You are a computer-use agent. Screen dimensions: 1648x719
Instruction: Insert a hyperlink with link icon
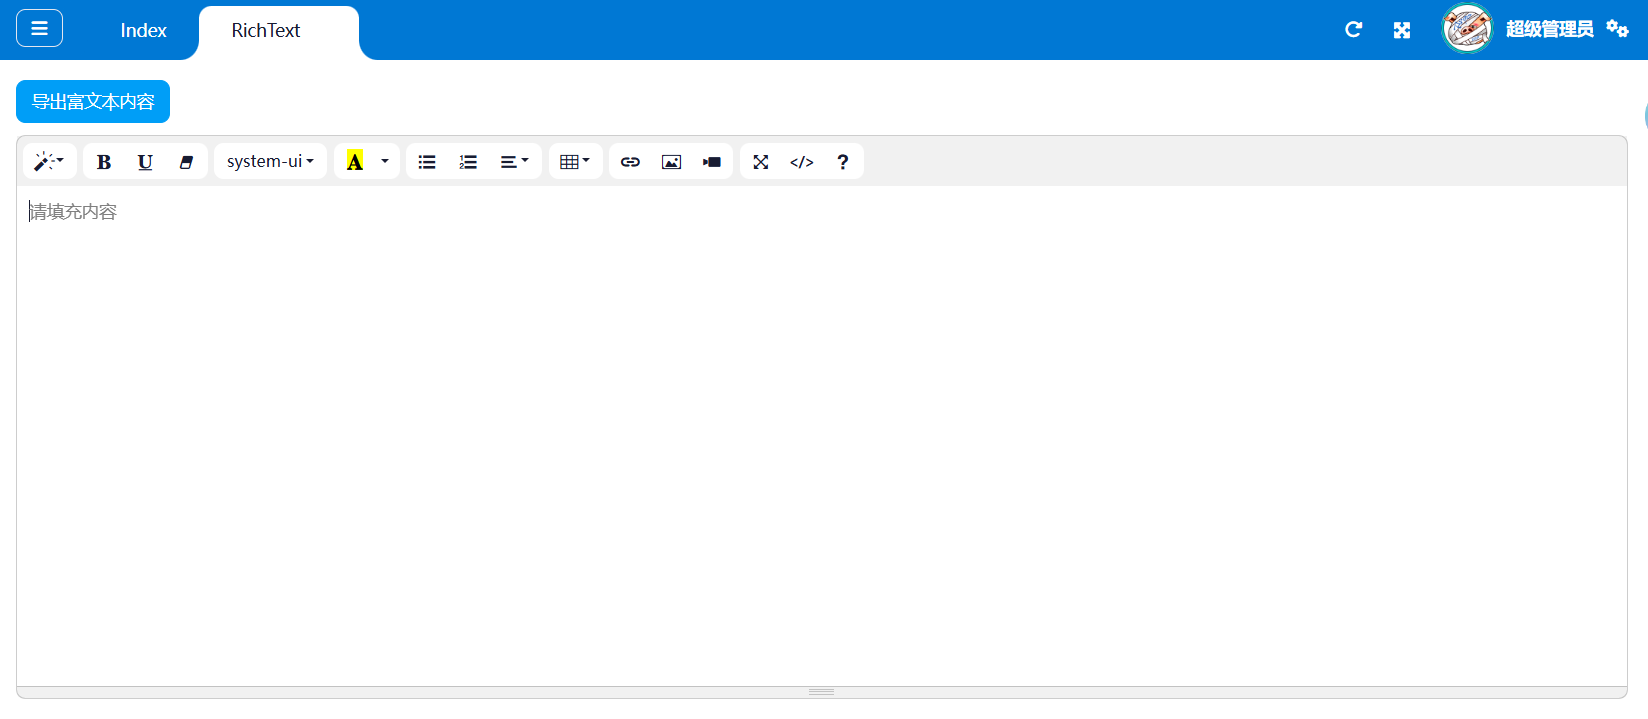pos(630,161)
